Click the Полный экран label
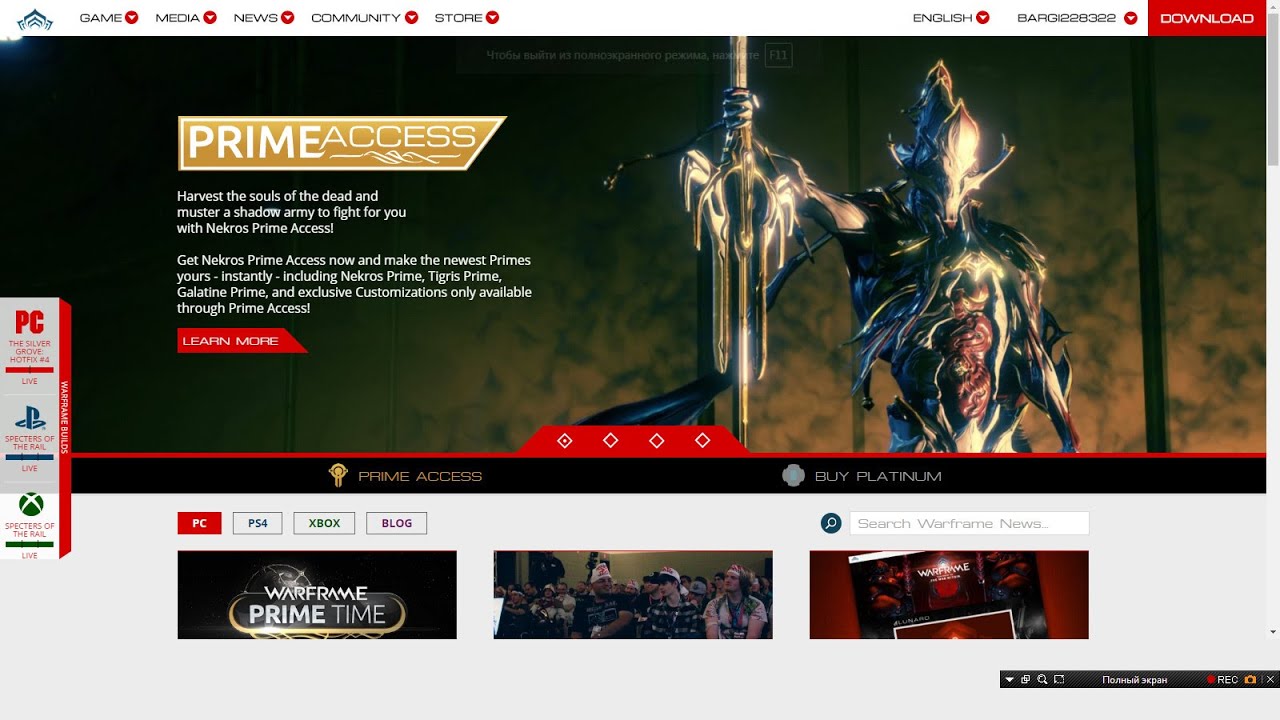This screenshot has height=720, width=1280. tap(1135, 680)
